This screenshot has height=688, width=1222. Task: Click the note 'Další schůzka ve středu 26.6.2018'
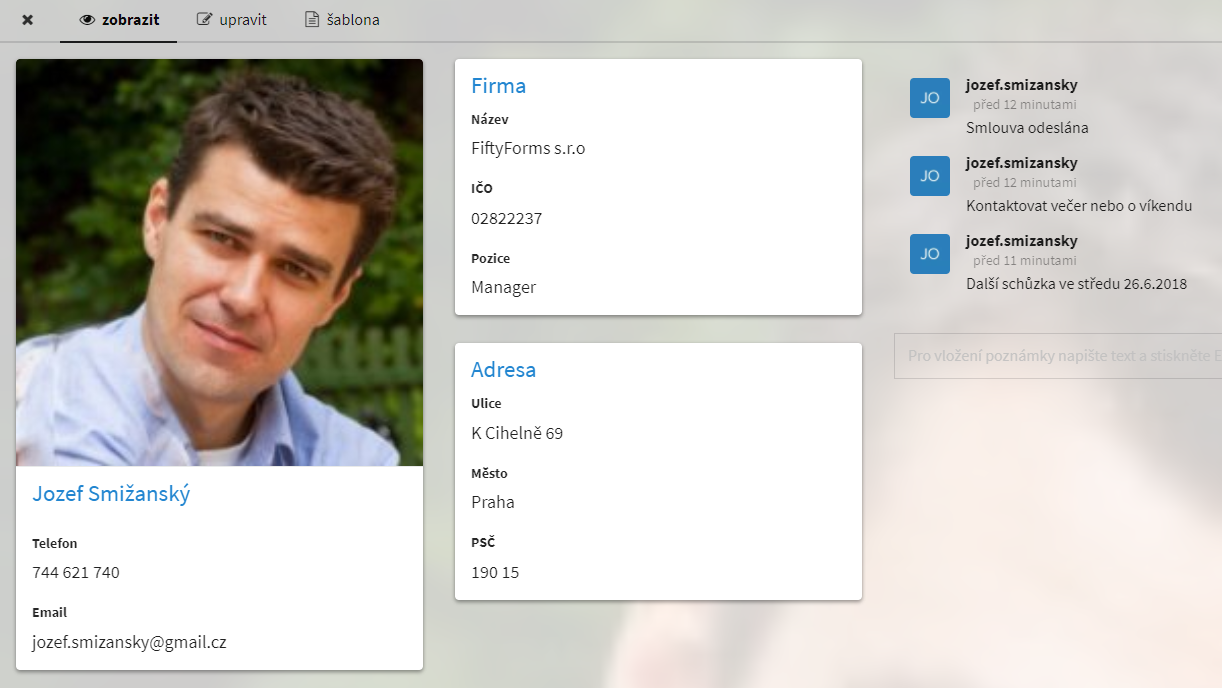[1076, 284]
